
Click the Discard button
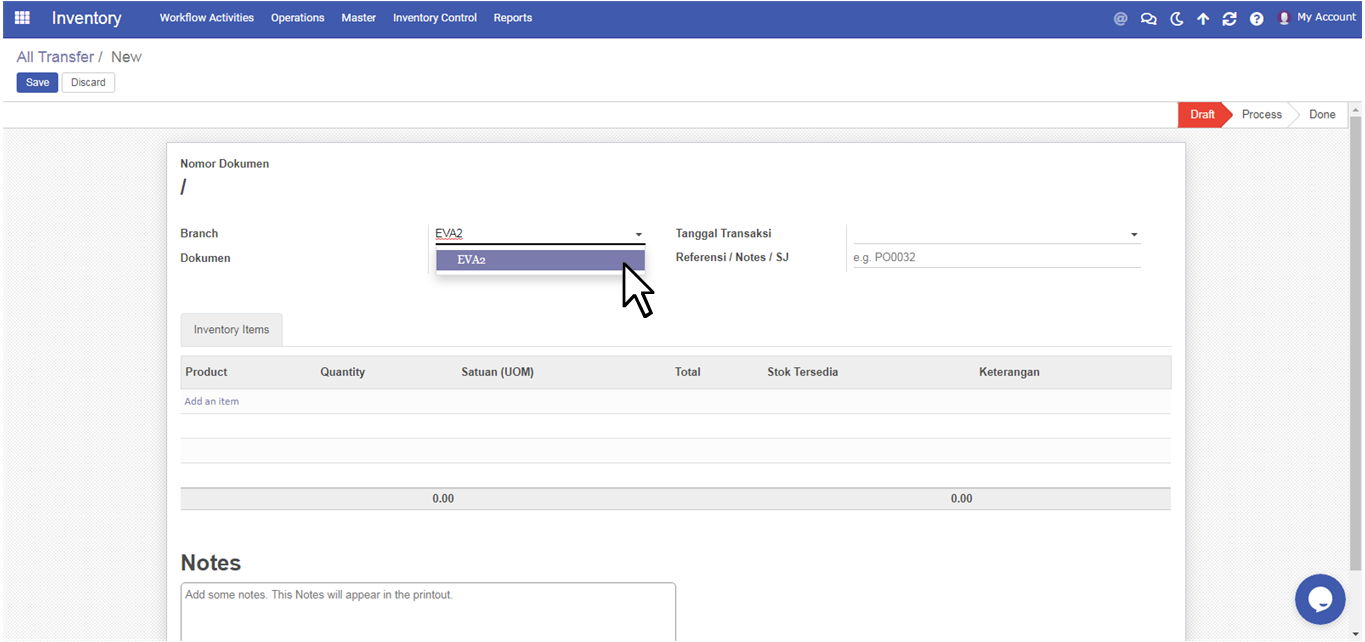click(x=88, y=83)
